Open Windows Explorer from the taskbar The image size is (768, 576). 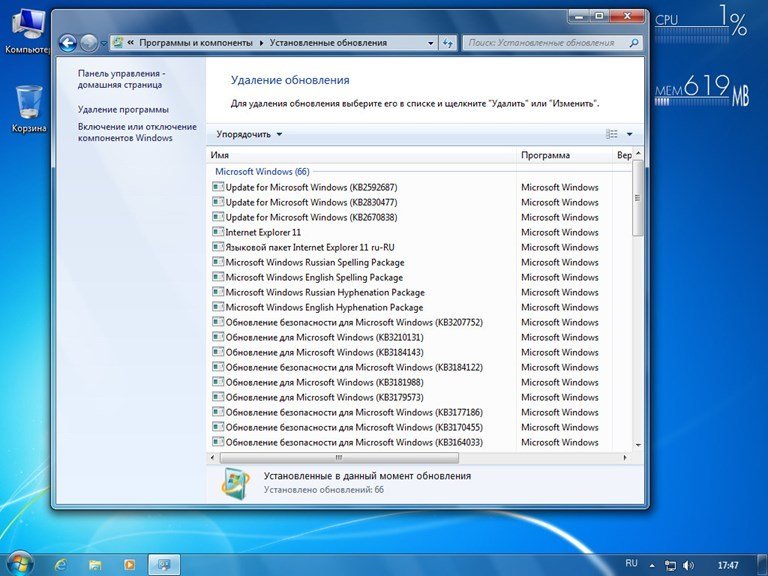(95, 565)
